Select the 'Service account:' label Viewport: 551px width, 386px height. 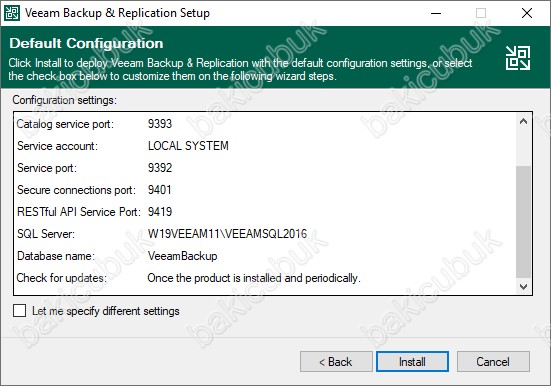click(57, 146)
